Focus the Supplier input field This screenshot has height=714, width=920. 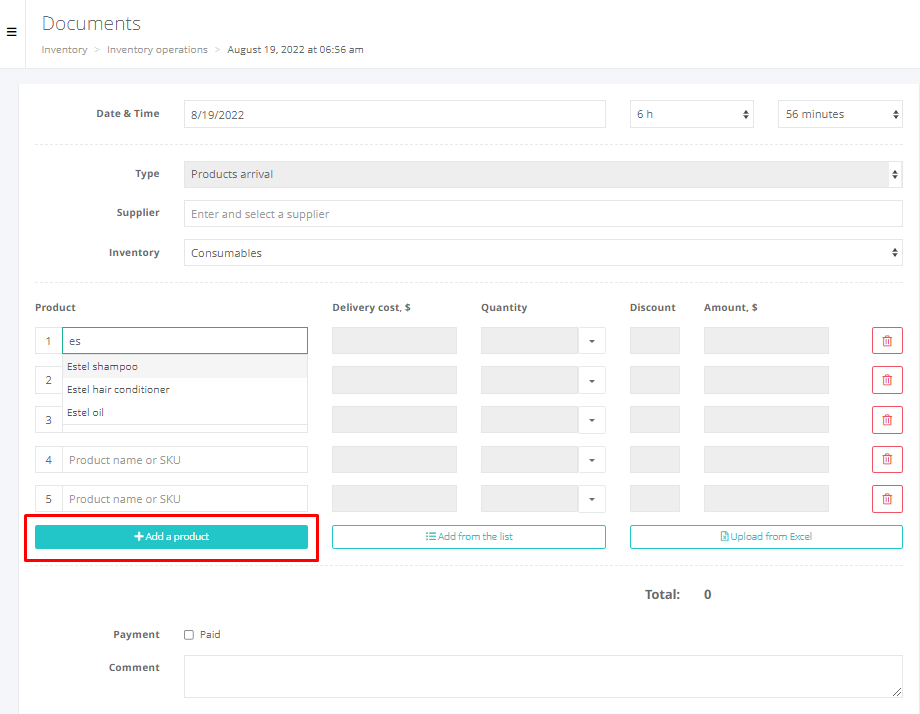[543, 214]
